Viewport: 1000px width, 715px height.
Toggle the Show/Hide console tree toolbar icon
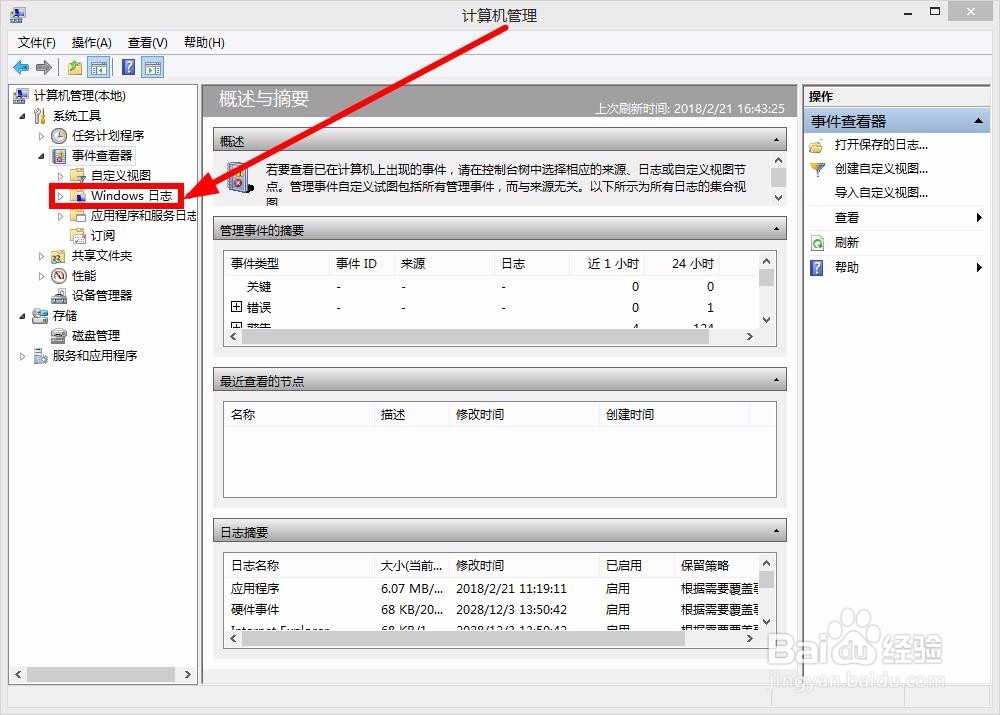pyautogui.click(x=98, y=67)
